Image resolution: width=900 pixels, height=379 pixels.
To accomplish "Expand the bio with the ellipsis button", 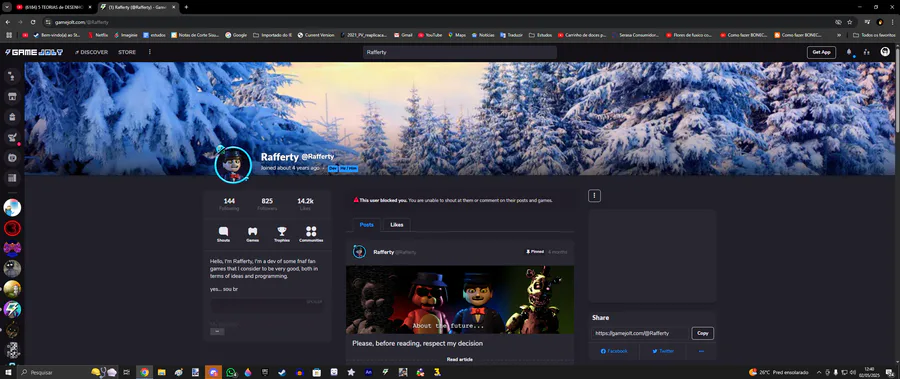I will tap(217, 331).
